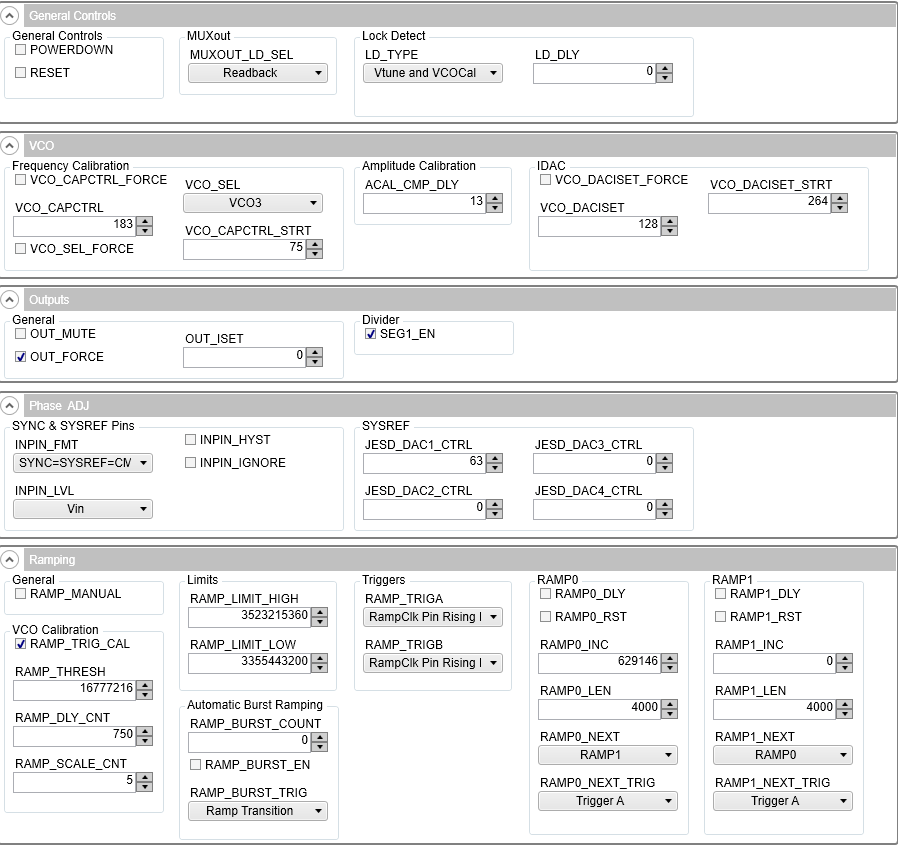Image resolution: width=898 pixels, height=848 pixels.
Task: Enable RAMP_BURST_EN checkbox
Action: coord(196,764)
